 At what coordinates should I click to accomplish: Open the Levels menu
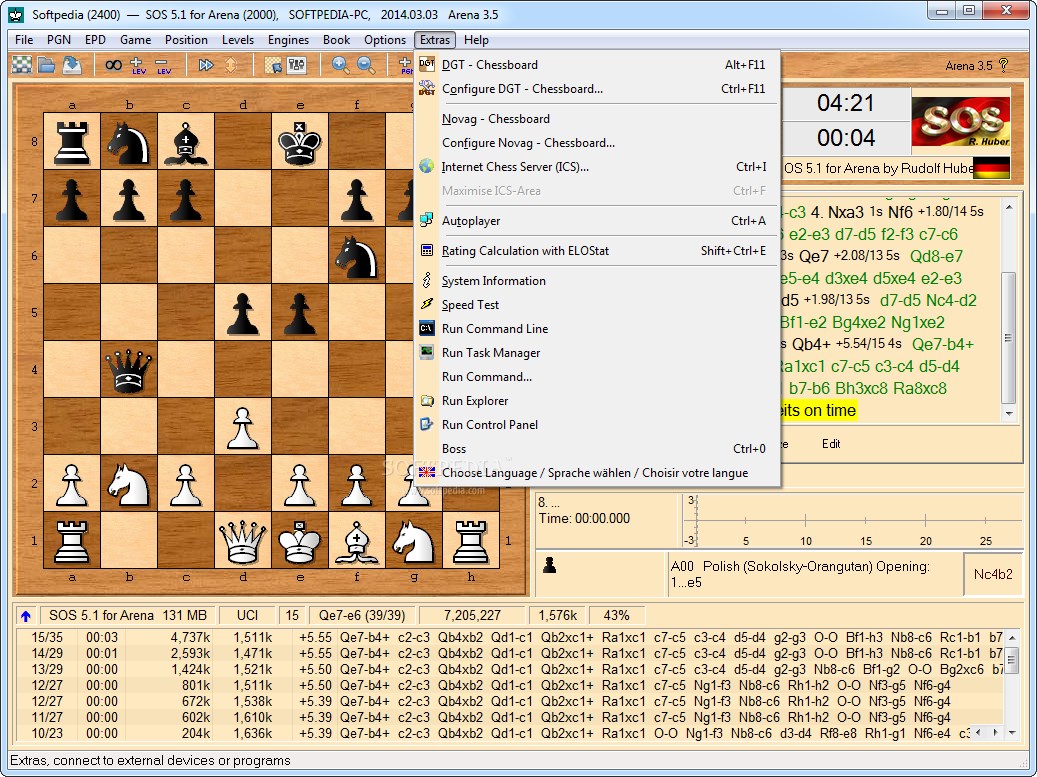point(238,40)
